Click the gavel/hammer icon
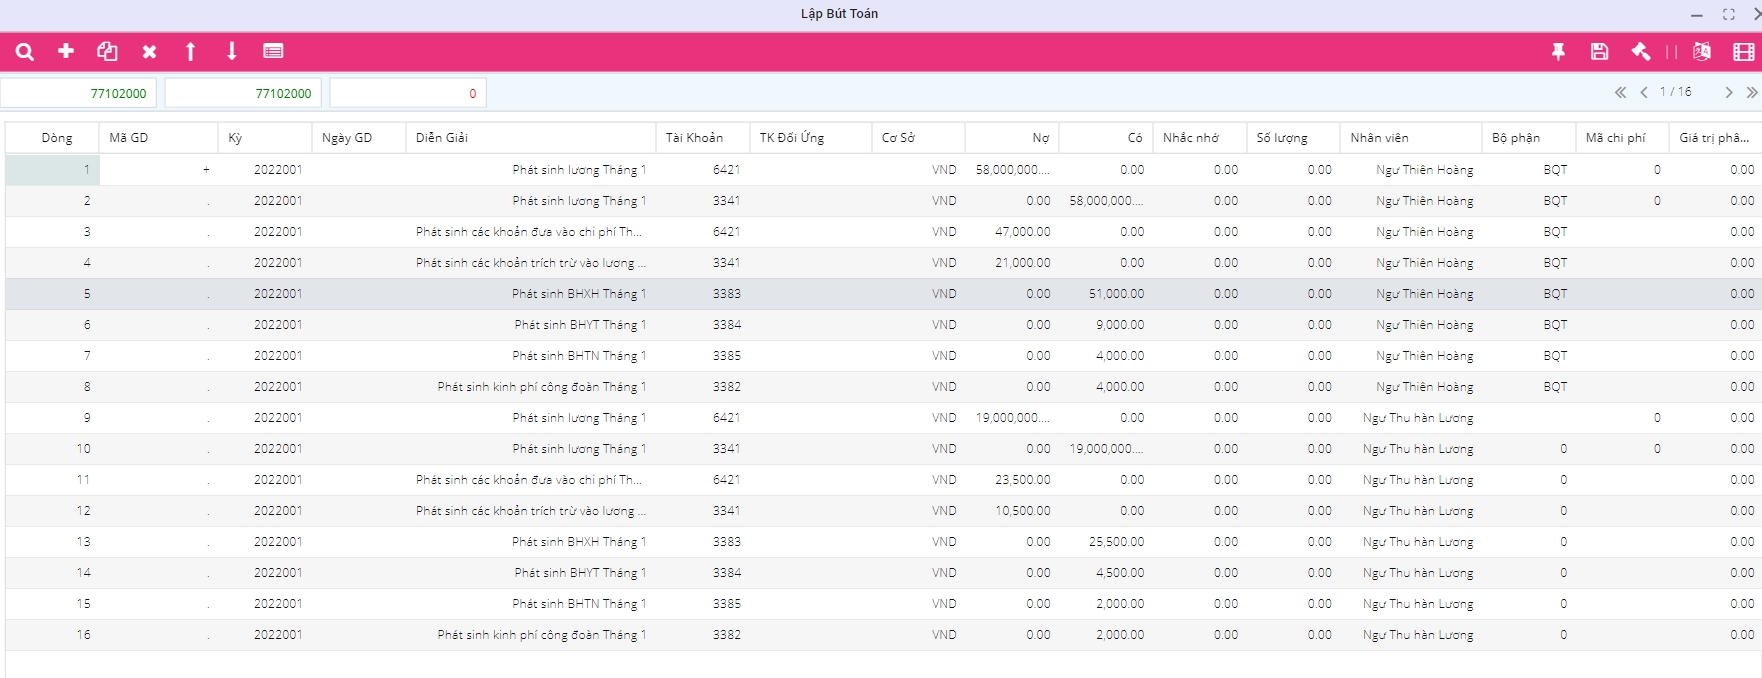 1641,52
